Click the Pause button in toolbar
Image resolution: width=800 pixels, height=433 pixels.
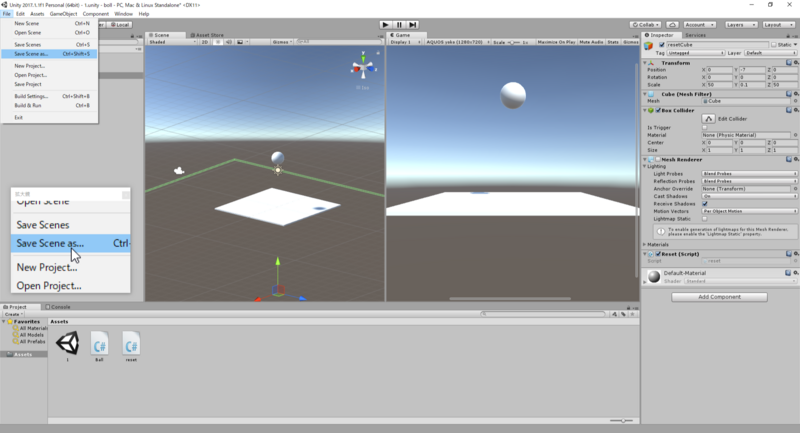tap(399, 24)
